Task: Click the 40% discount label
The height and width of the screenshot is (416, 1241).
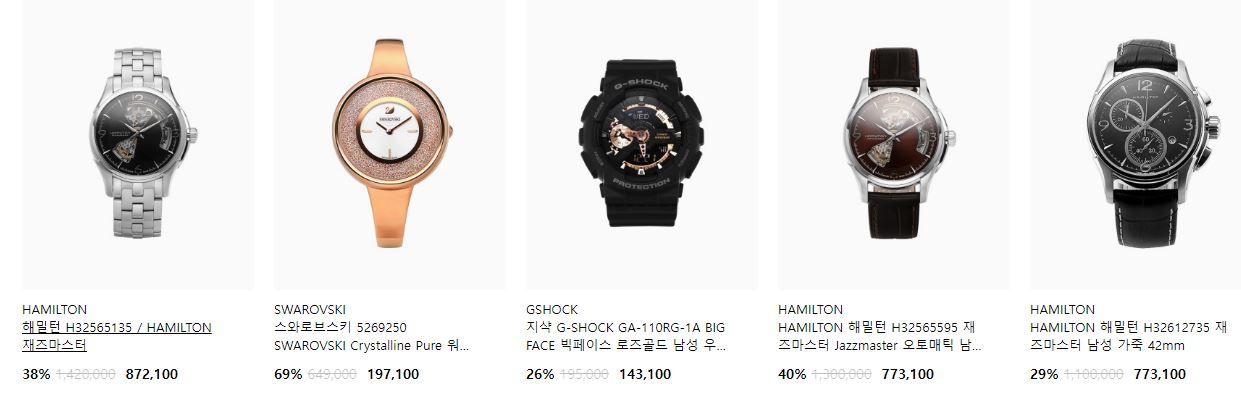Action: [x=792, y=375]
